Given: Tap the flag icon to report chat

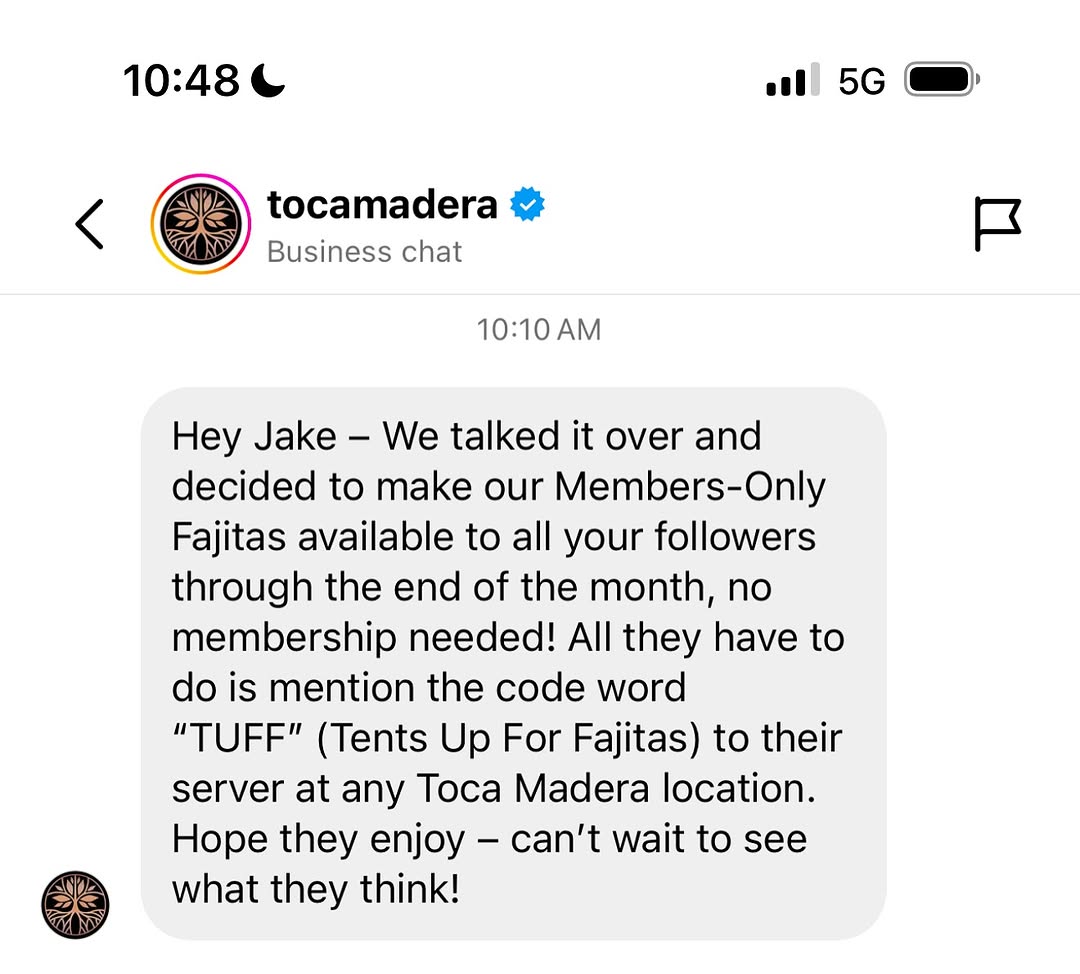Looking at the screenshot, I should (997, 223).
